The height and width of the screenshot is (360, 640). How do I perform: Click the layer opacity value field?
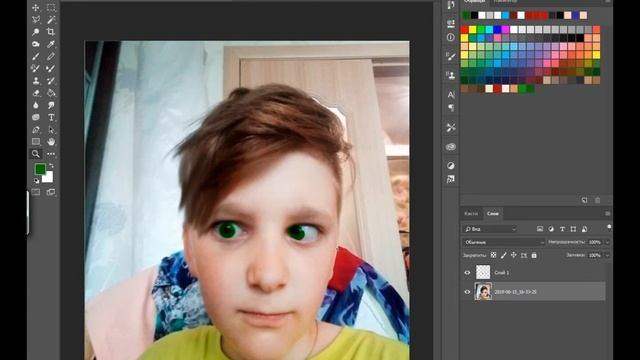[x=595, y=242]
